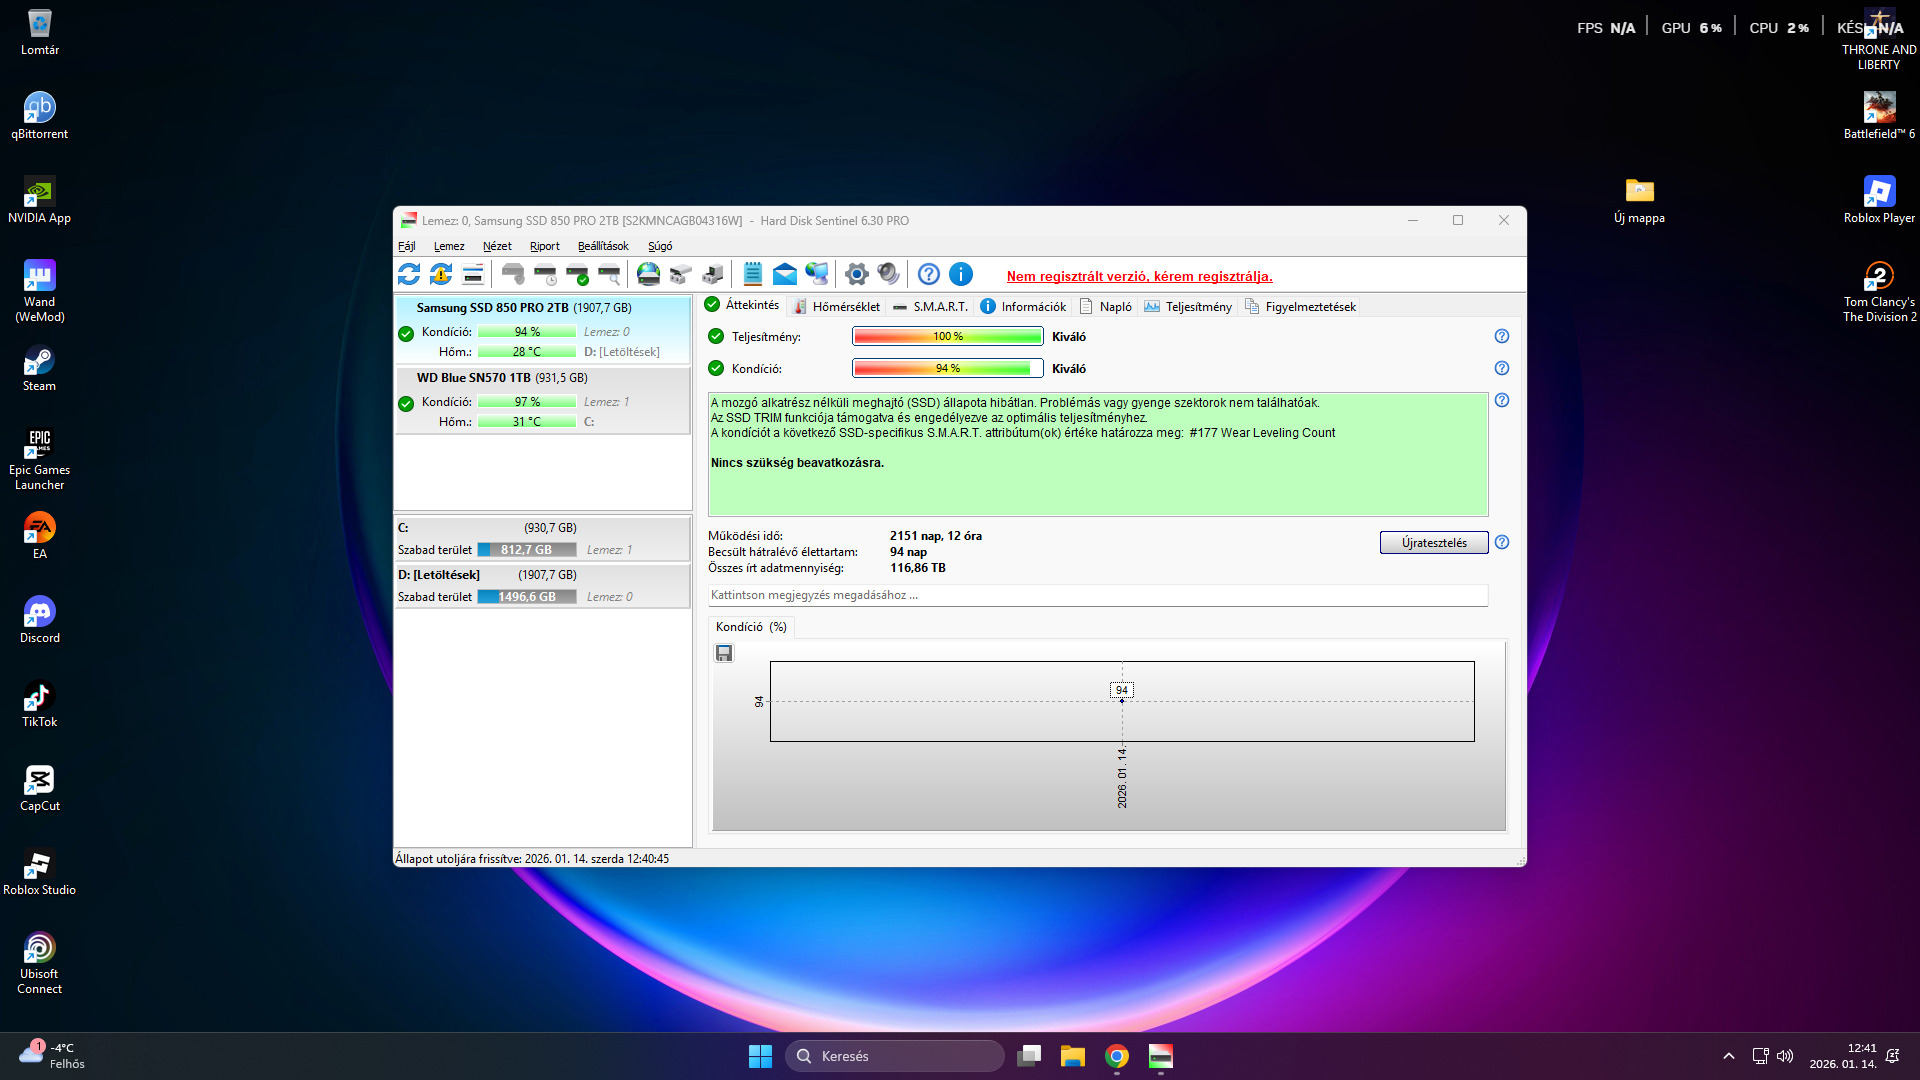
Task: Open the gear configuration icon in toolbar
Action: (856, 274)
